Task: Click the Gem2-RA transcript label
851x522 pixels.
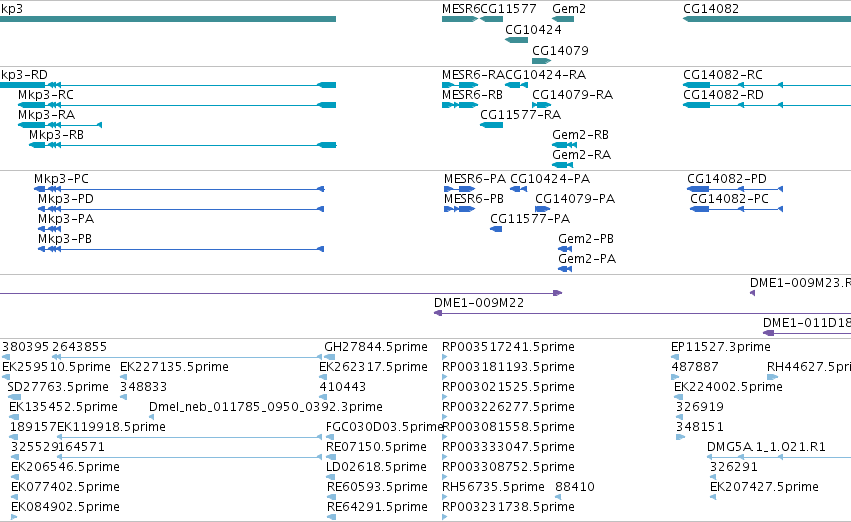Action: 581,155
